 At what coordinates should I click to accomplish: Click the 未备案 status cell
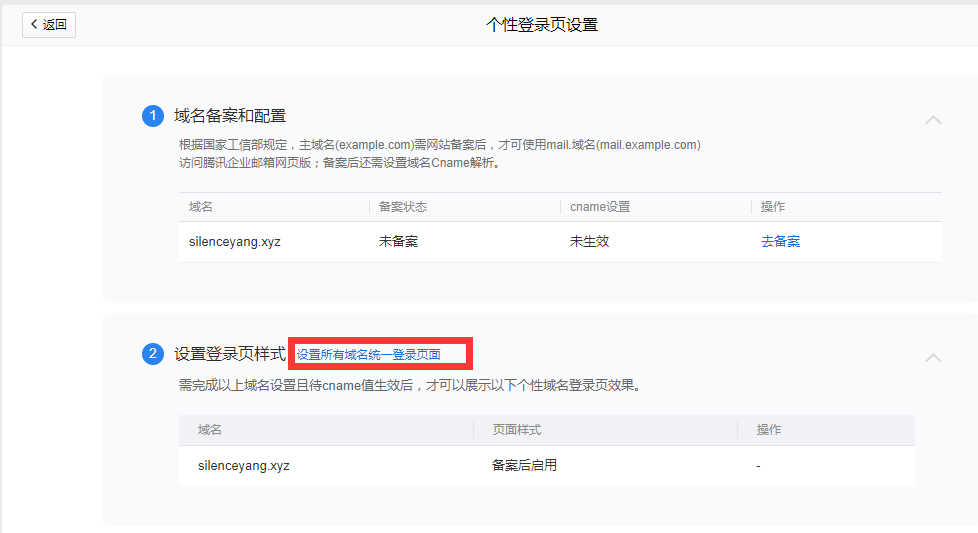tap(399, 241)
